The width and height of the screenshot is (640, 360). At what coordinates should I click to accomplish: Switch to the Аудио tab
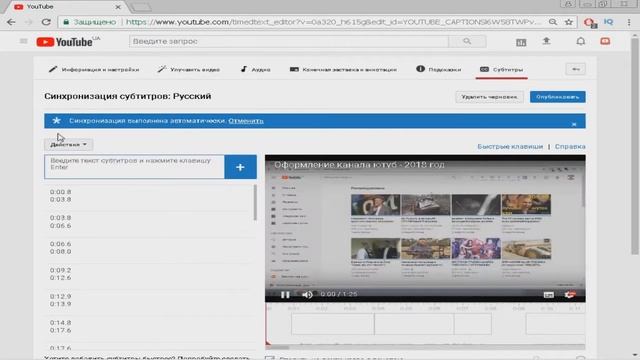(x=255, y=70)
